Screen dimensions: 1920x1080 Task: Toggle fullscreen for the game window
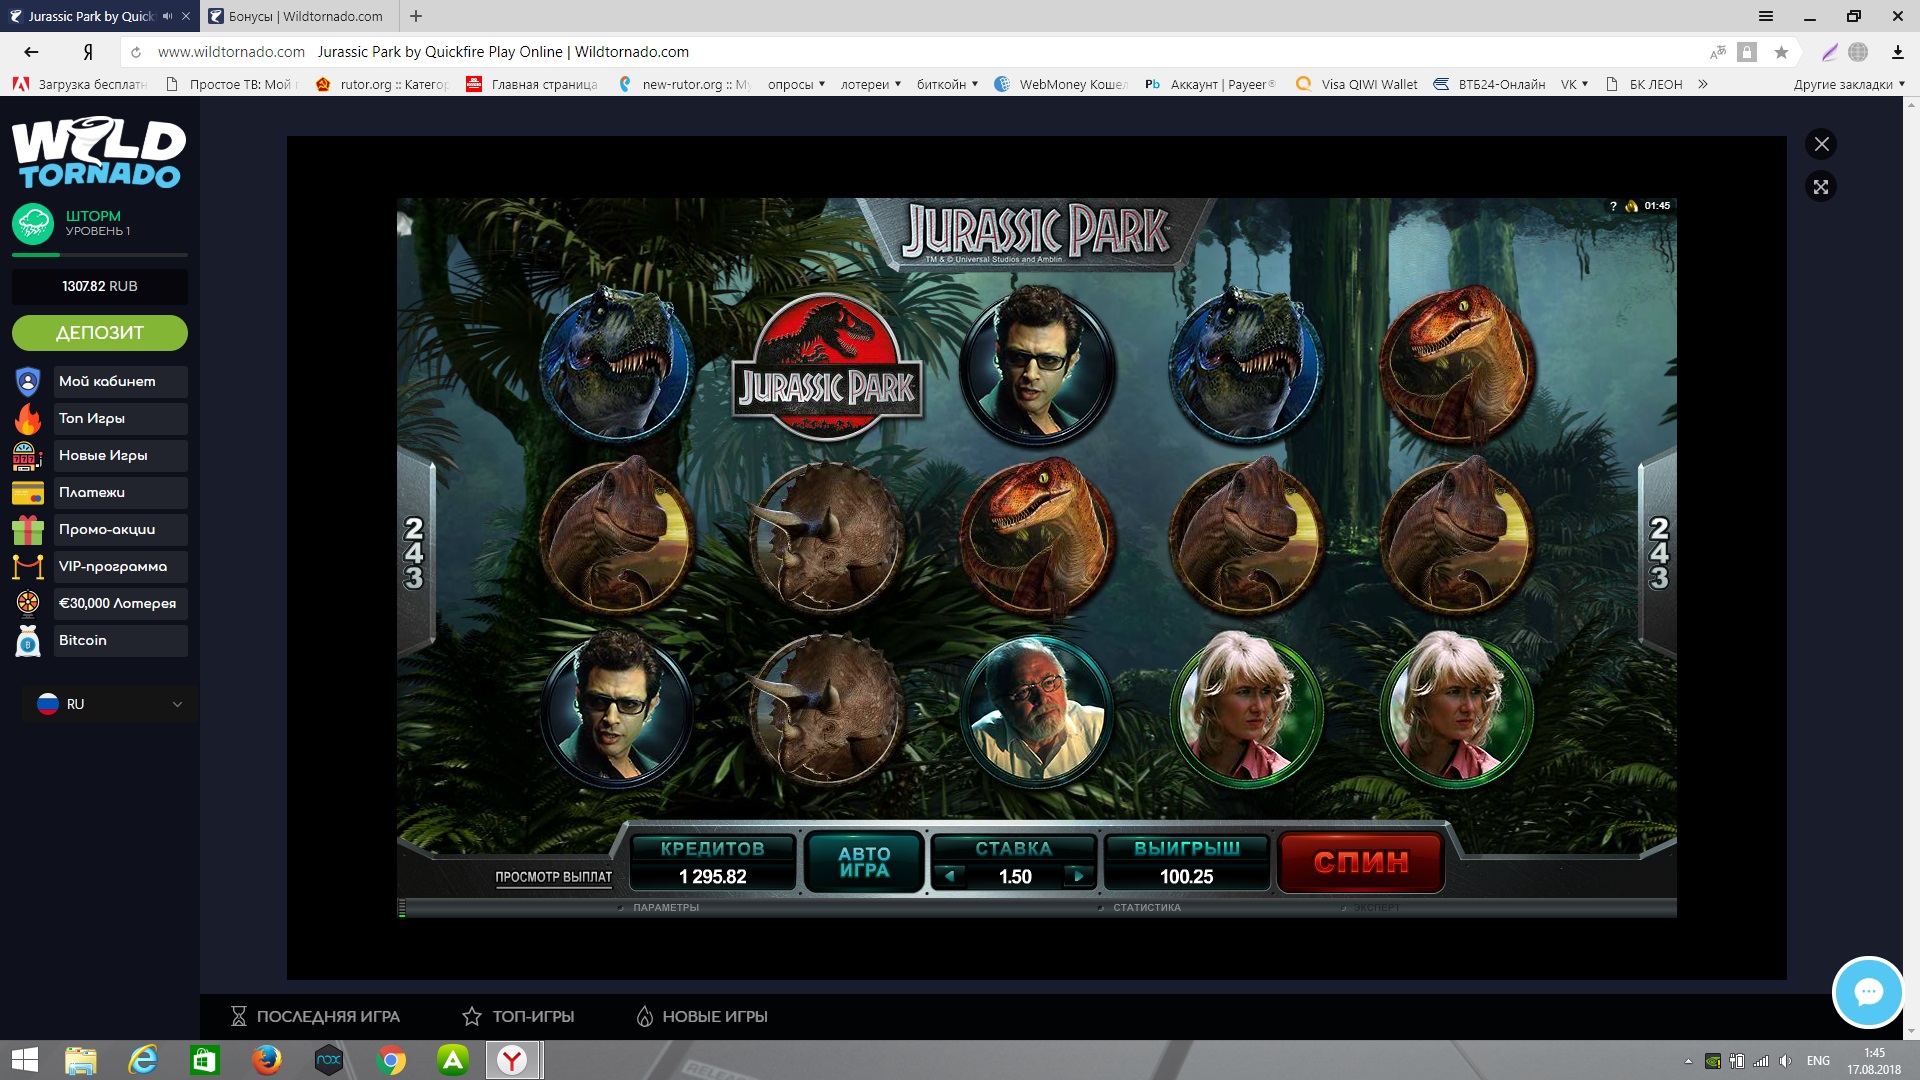coord(1821,187)
